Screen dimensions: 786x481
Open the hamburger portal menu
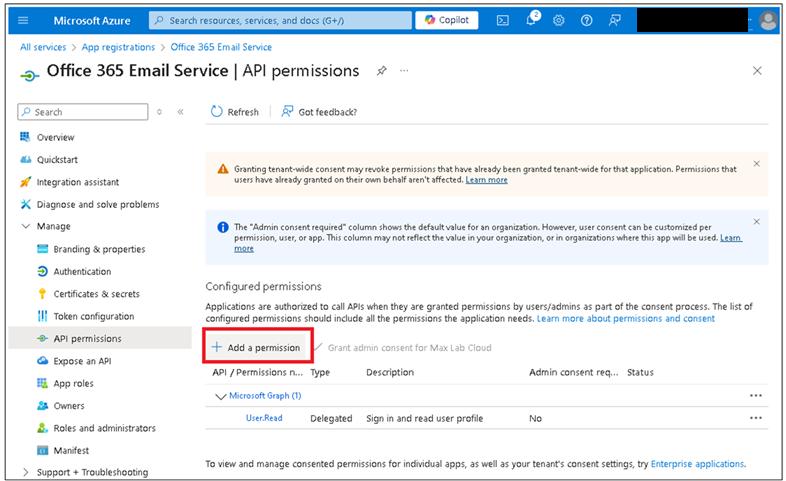(23, 21)
